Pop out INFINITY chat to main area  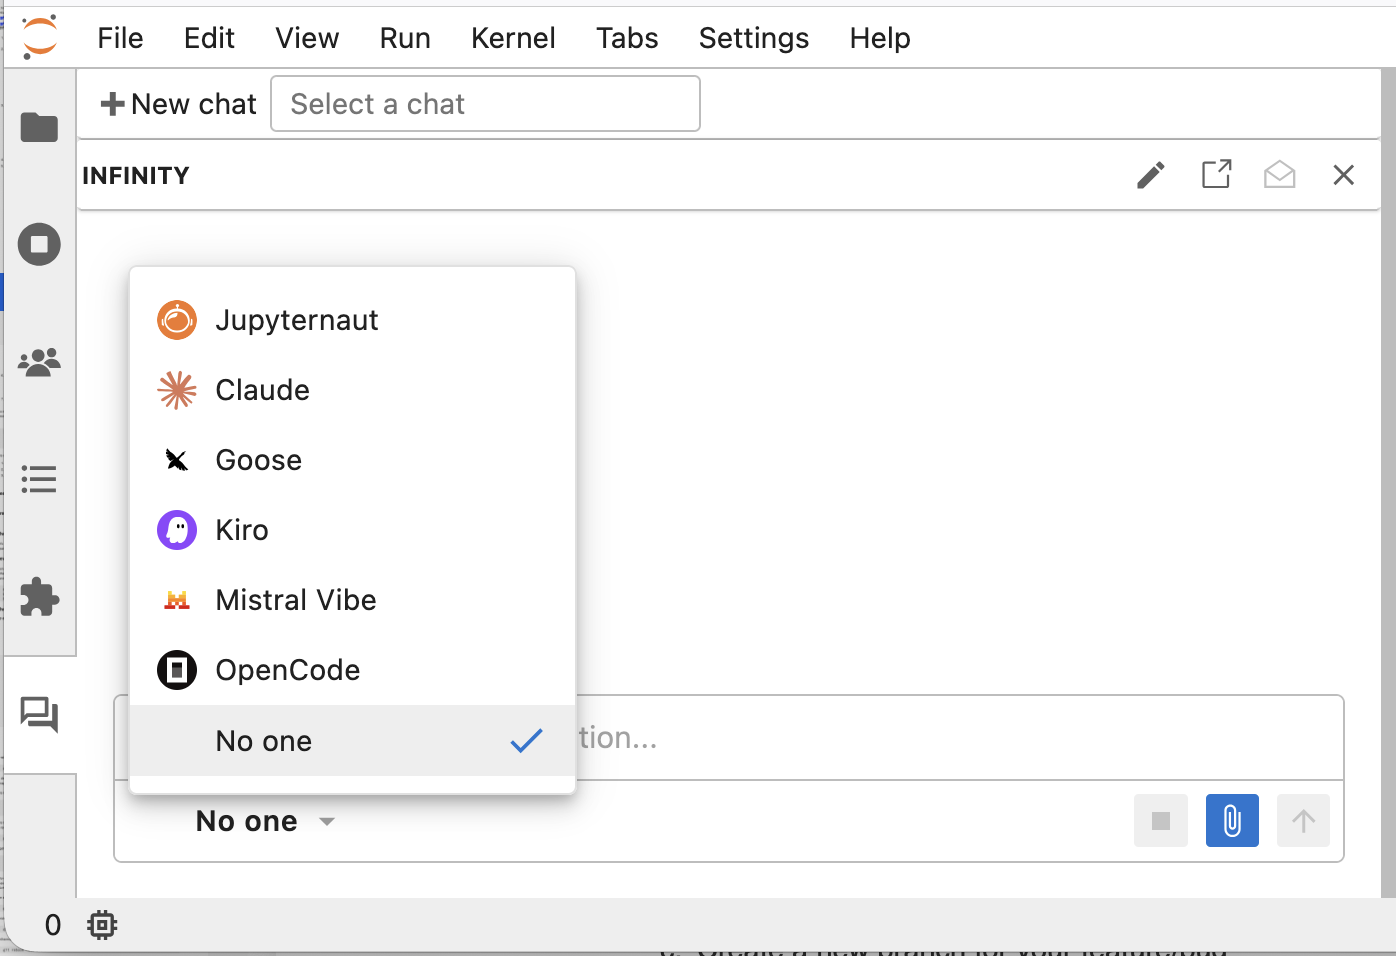coord(1216,175)
